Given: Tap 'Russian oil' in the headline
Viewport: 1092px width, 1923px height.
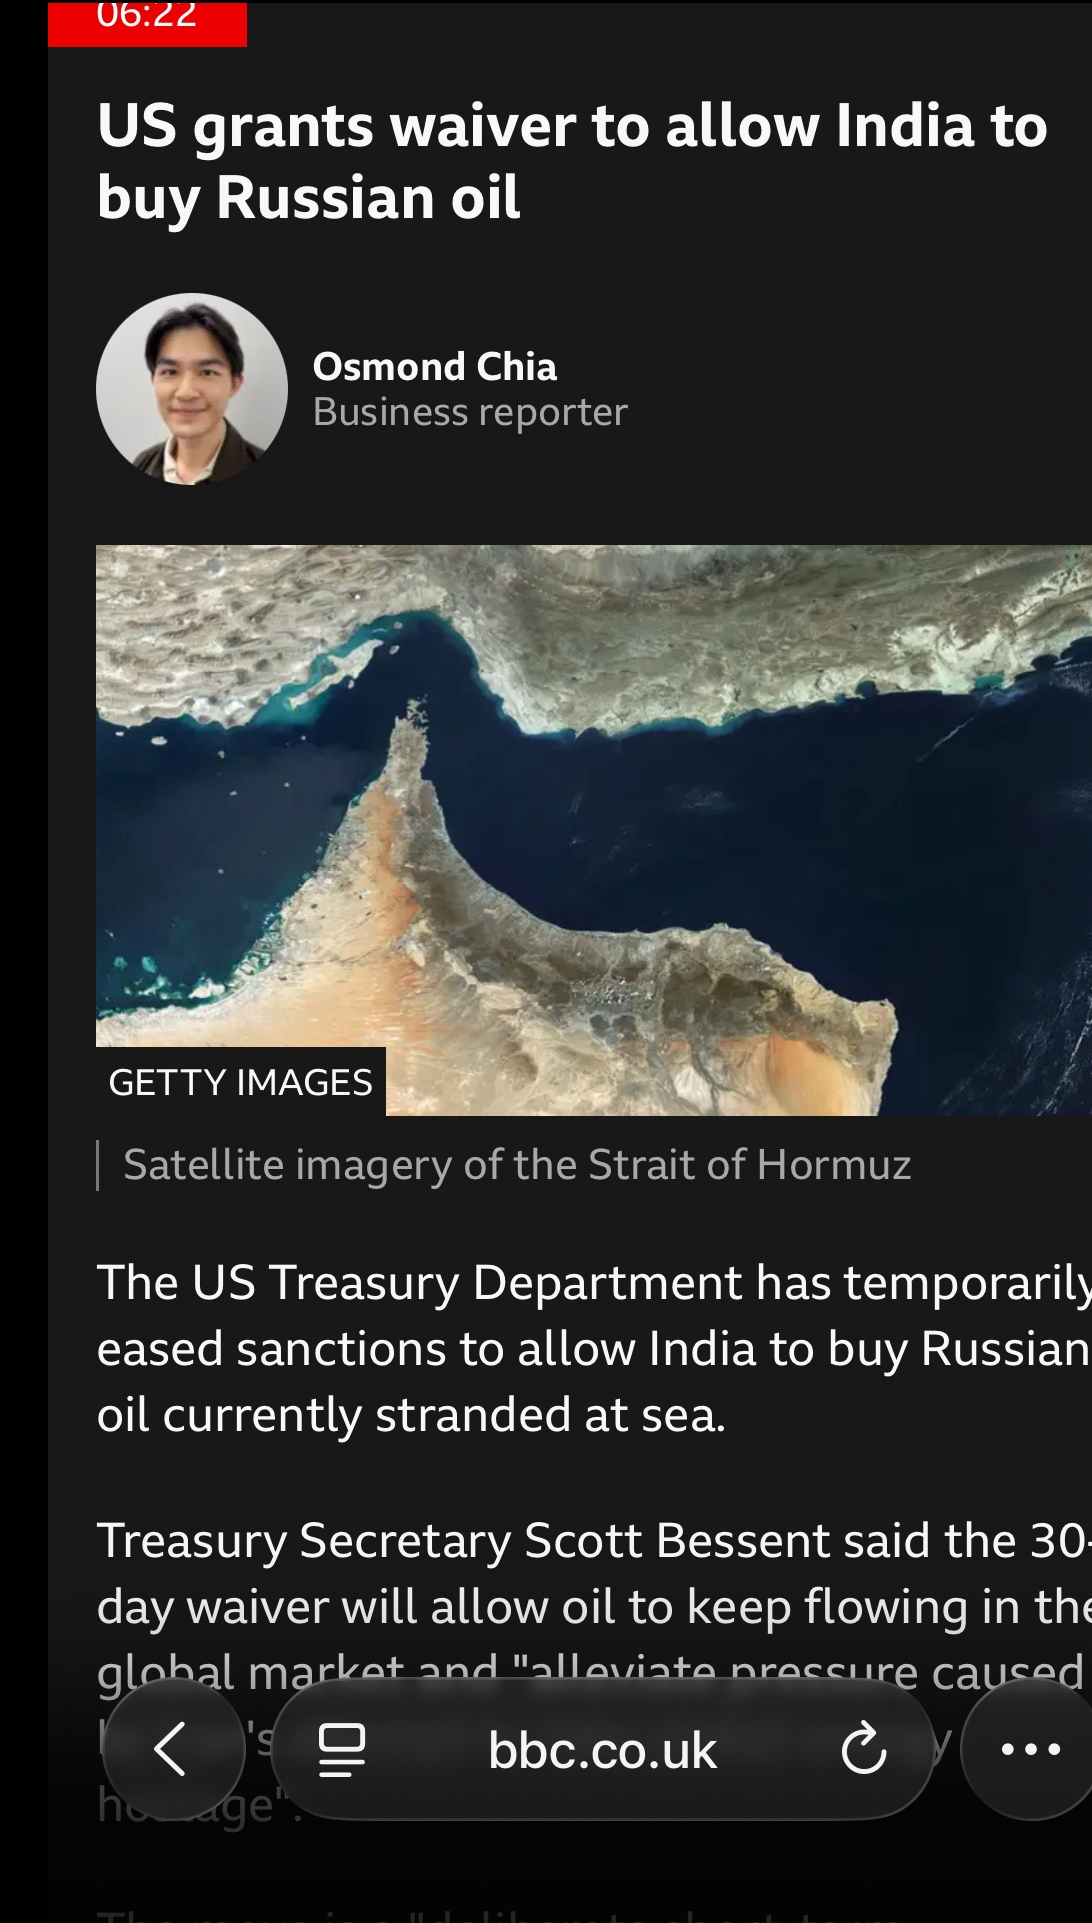Looking at the screenshot, I should 368,197.
